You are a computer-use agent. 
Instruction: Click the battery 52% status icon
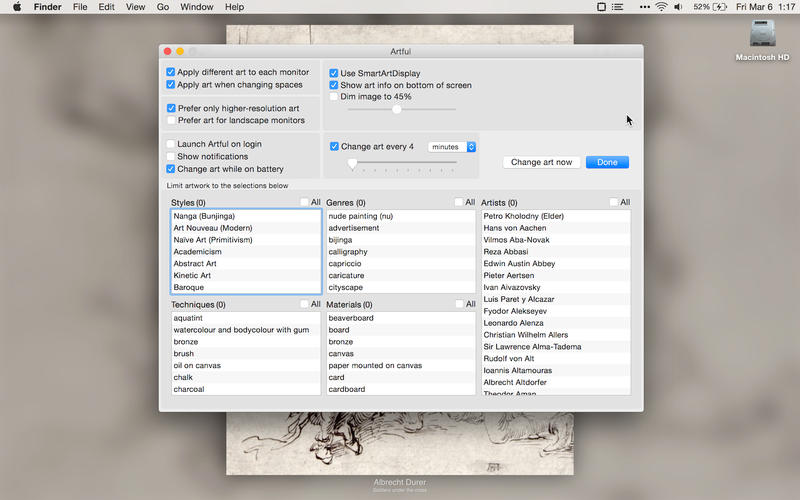(710, 7)
